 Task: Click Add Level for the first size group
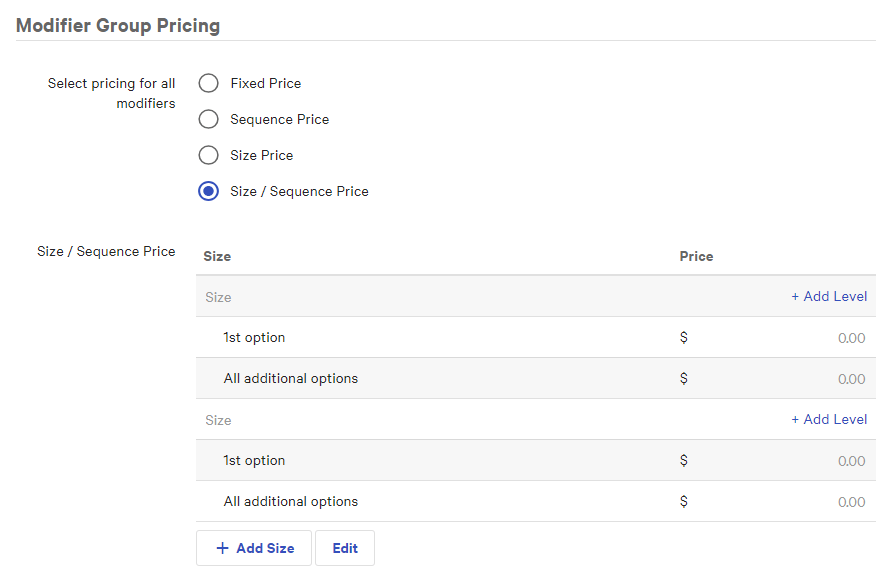pos(829,296)
